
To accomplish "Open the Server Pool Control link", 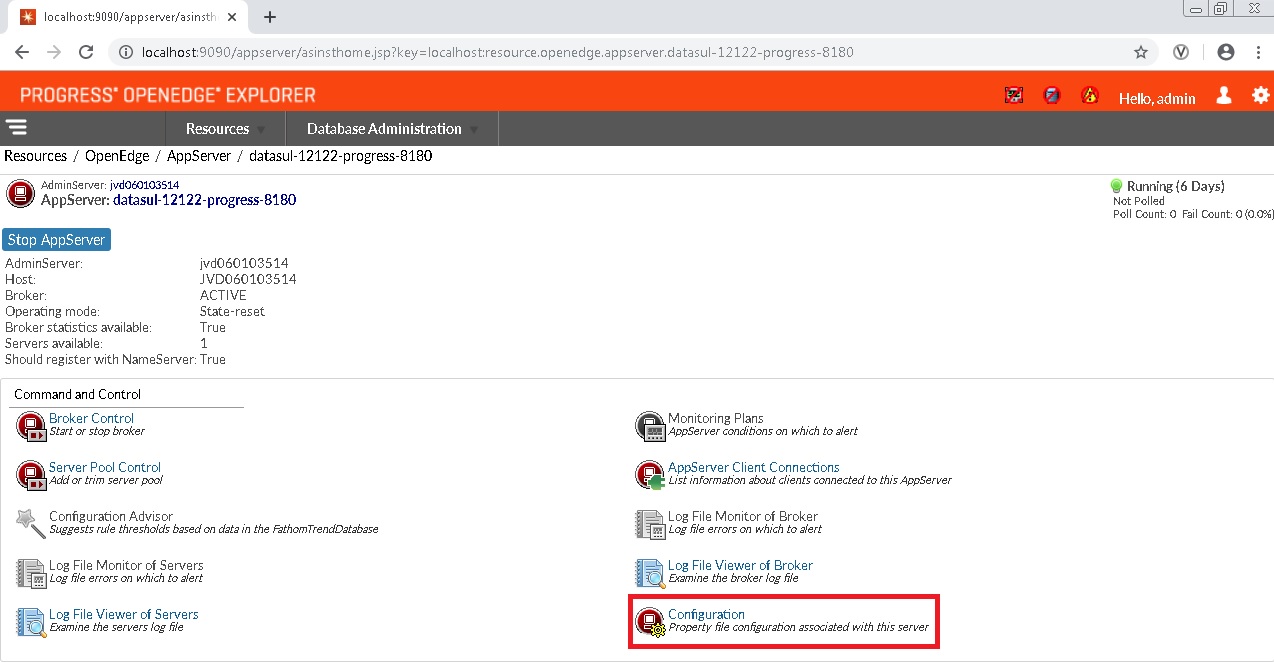I will coord(105,467).
